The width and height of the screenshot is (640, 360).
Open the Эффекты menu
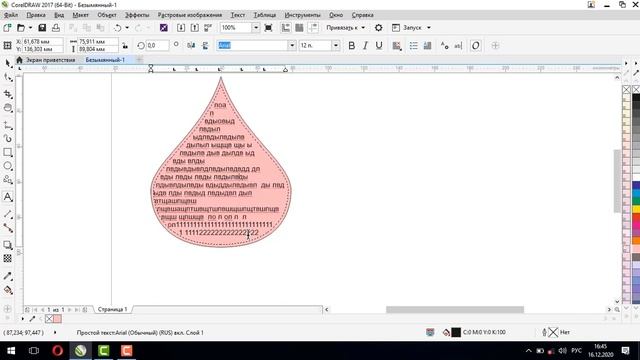(137, 15)
